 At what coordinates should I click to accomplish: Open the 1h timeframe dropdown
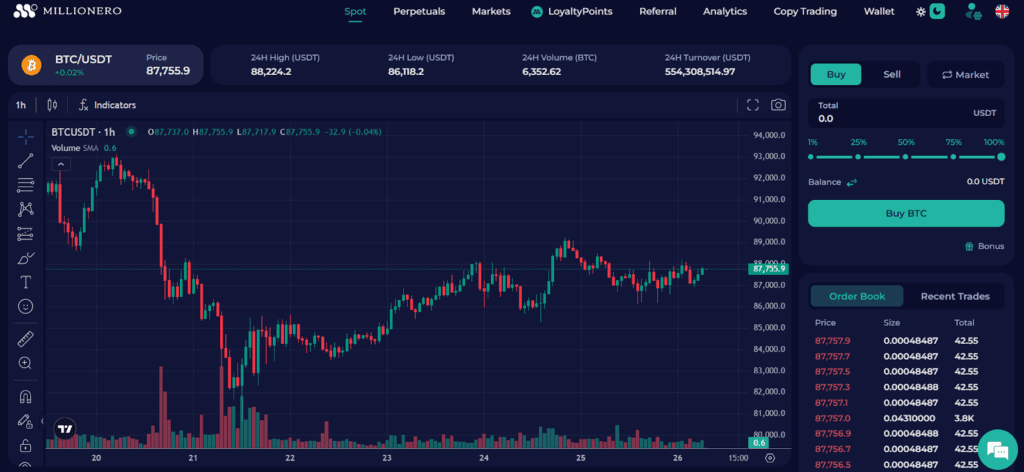point(21,105)
